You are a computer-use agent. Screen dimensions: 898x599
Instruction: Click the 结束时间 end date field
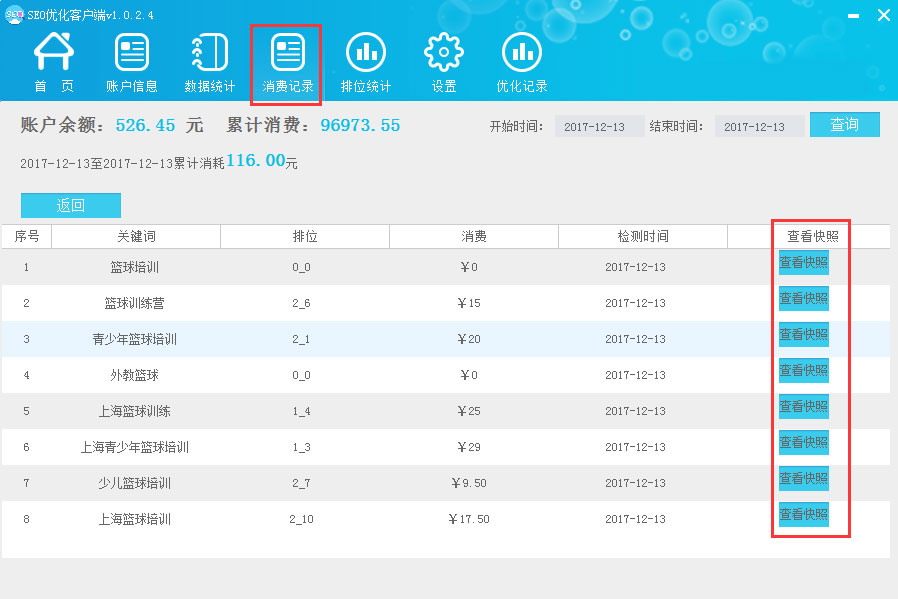(x=759, y=127)
